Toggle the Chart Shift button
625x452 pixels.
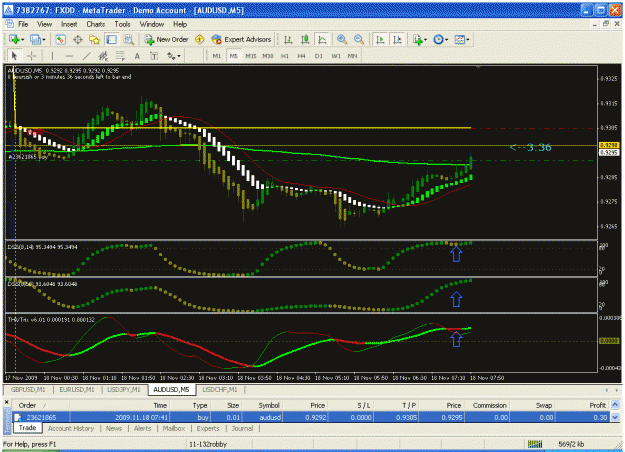(x=397, y=39)
